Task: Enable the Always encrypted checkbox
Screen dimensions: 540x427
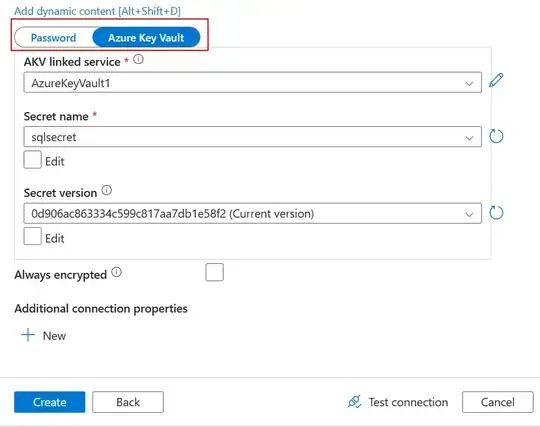Action: tap(215, 272)
